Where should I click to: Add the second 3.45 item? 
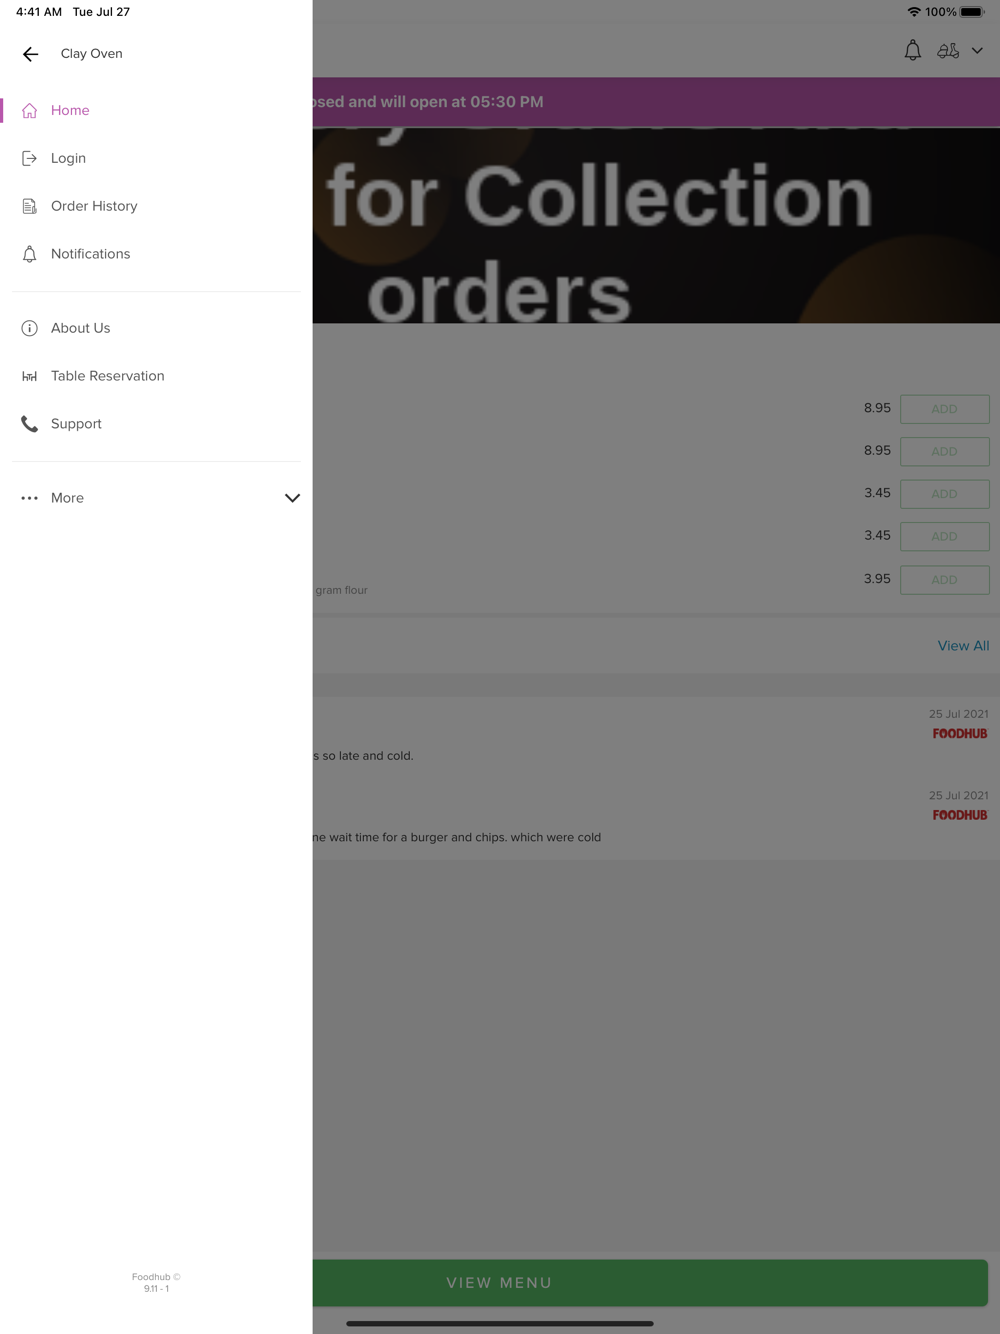pyautogui.click(x=944, y=537)
